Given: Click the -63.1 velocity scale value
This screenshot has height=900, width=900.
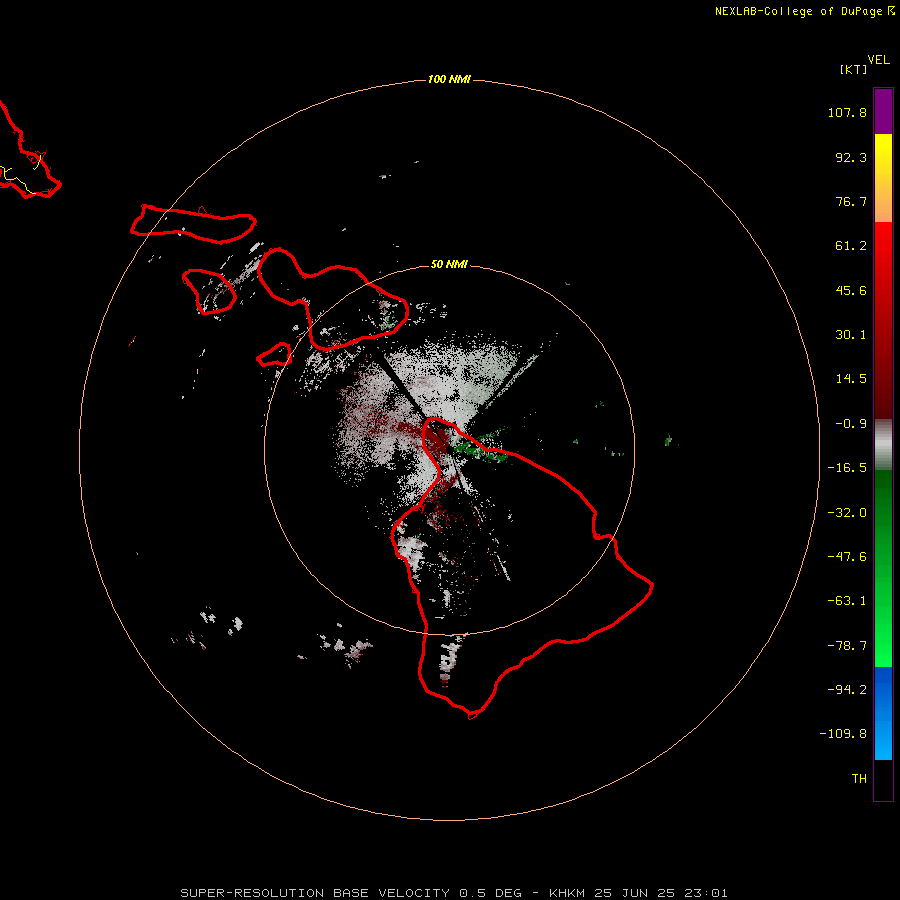Looking at the screenshot, I should [x=847, y=601].
